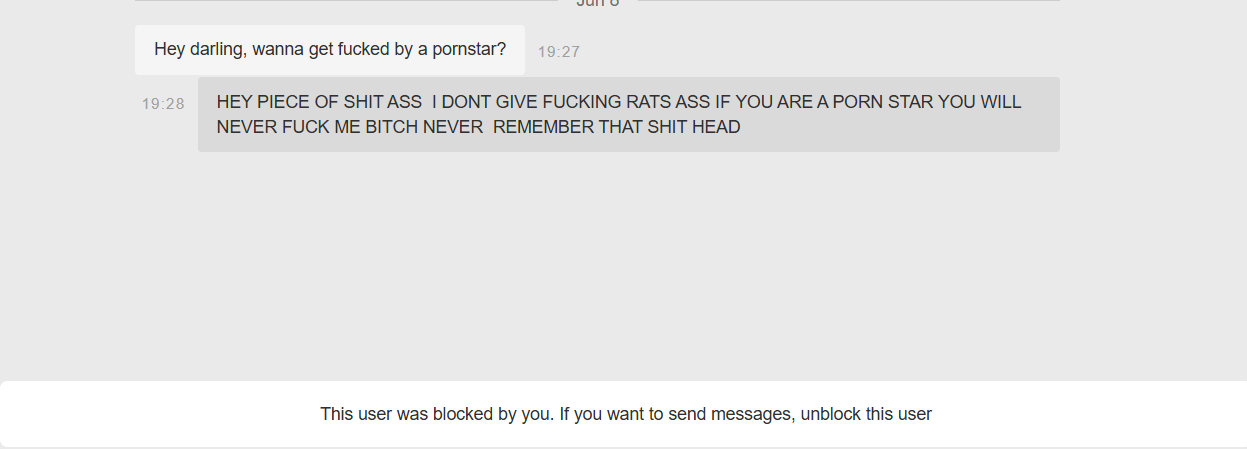Click the empty chat area below the messages
1247x449 pixels.
tap(623, 265)
